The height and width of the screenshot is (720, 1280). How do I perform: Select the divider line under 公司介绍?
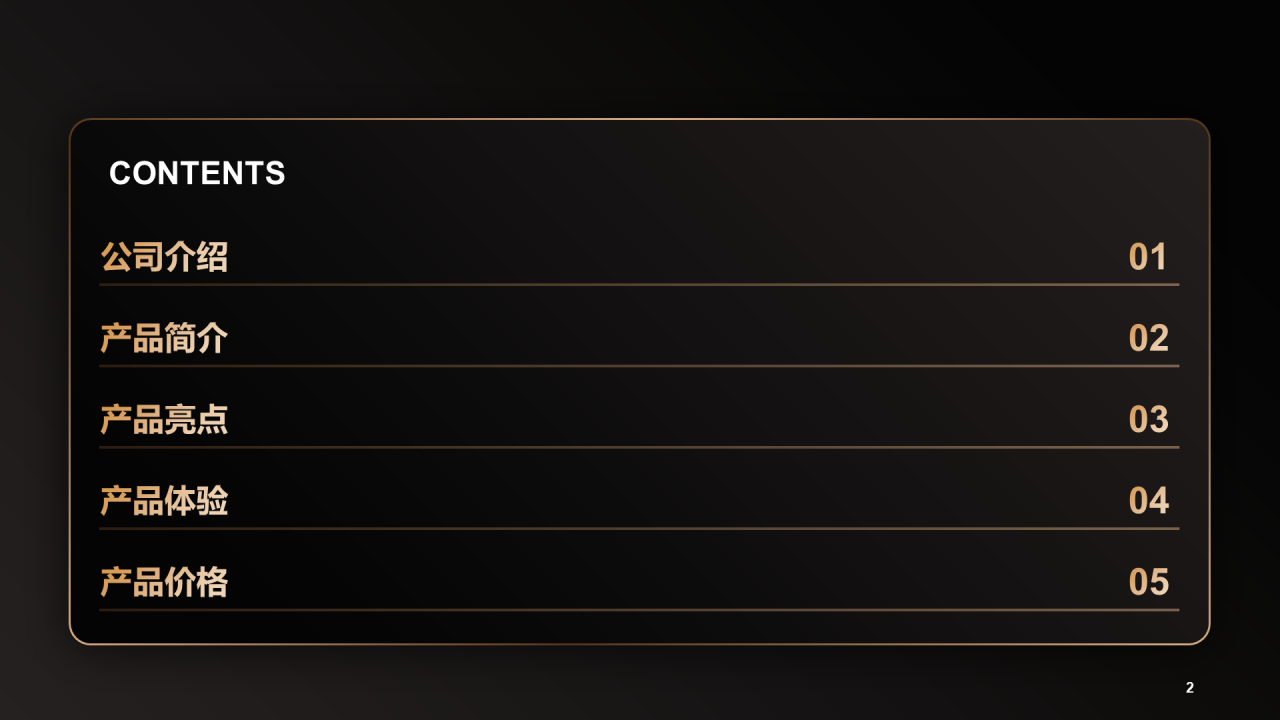(639, 285)
